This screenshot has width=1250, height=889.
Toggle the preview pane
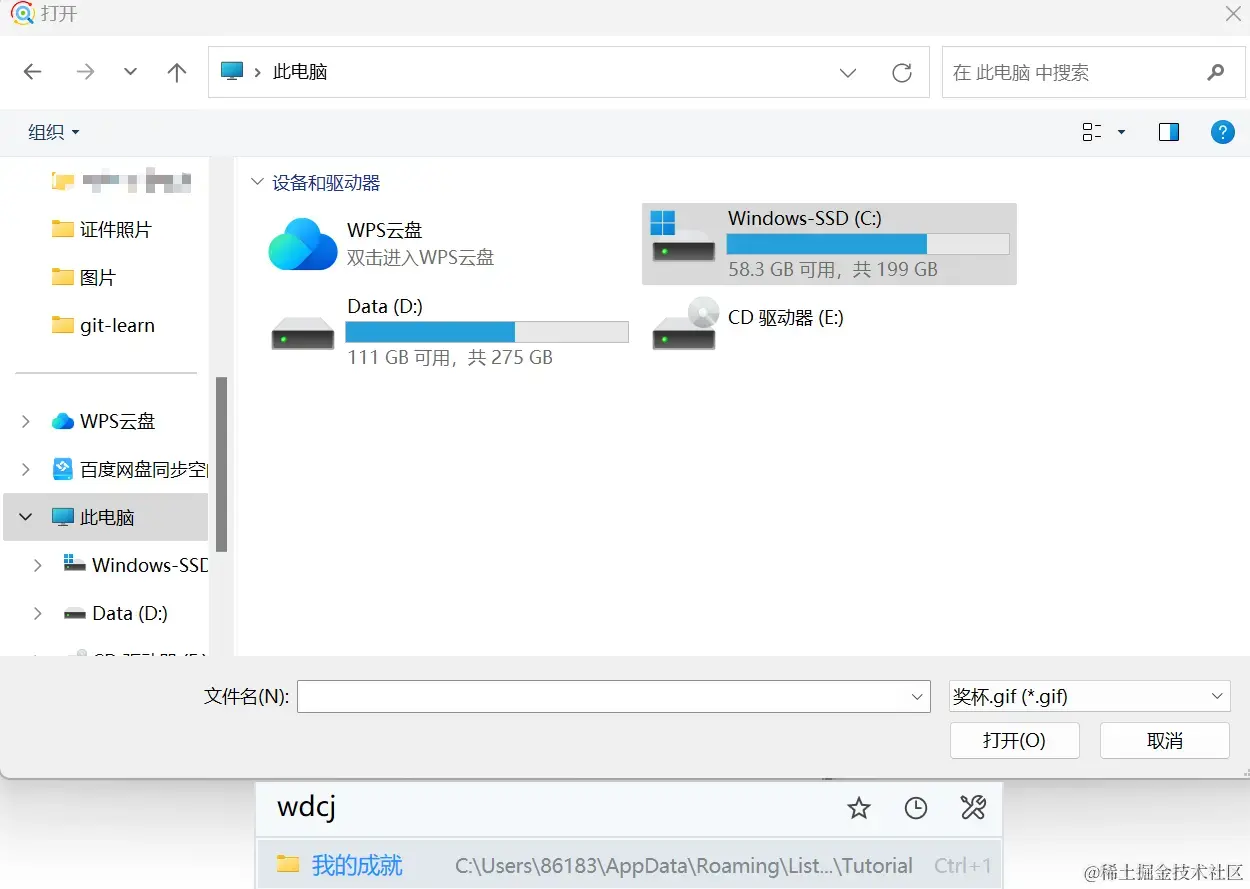pyautogui.click(x=1169, y=132)
